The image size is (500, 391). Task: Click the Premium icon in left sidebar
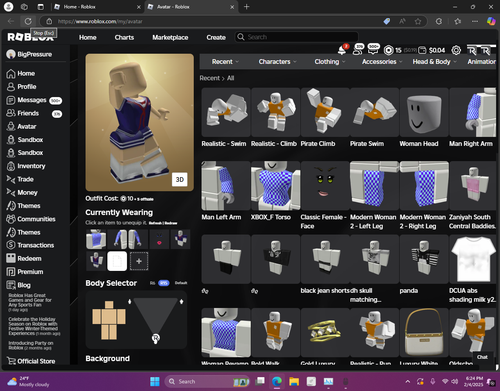(x=11, y=272)
